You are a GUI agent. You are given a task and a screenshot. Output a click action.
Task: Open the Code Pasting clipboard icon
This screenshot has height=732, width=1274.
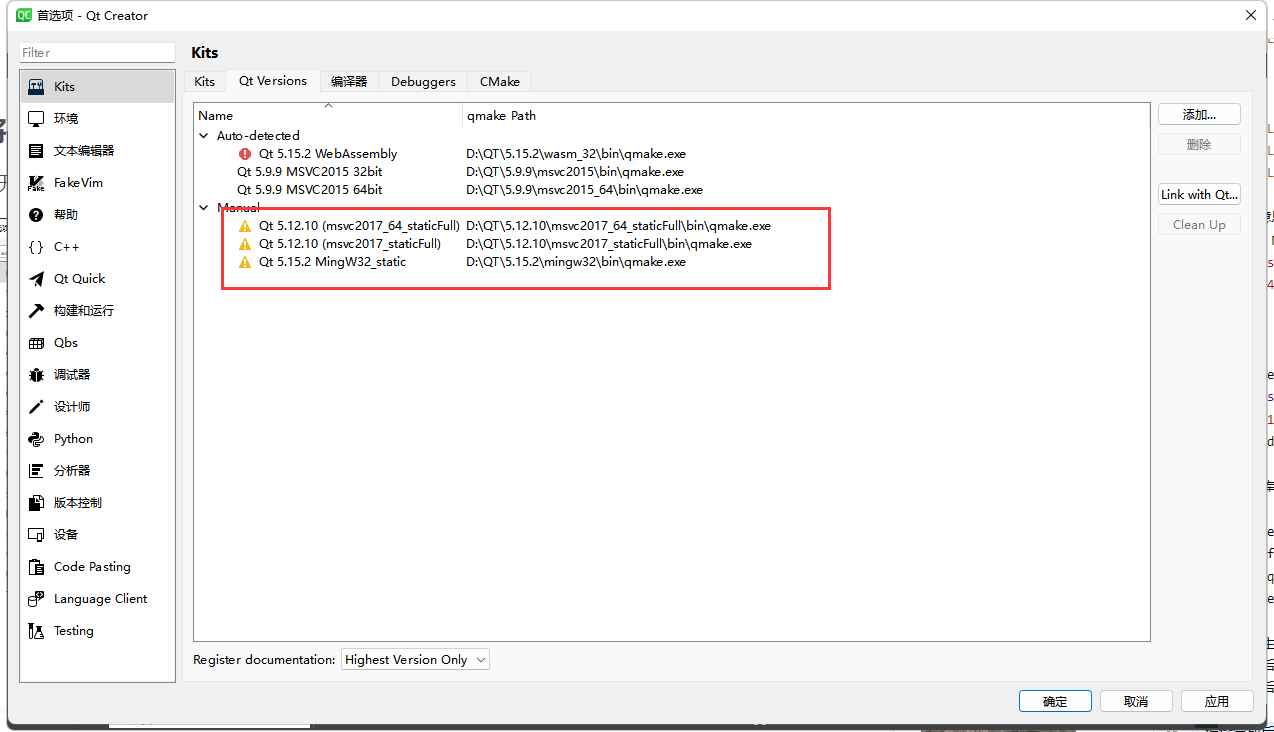(x=36, y=567)
